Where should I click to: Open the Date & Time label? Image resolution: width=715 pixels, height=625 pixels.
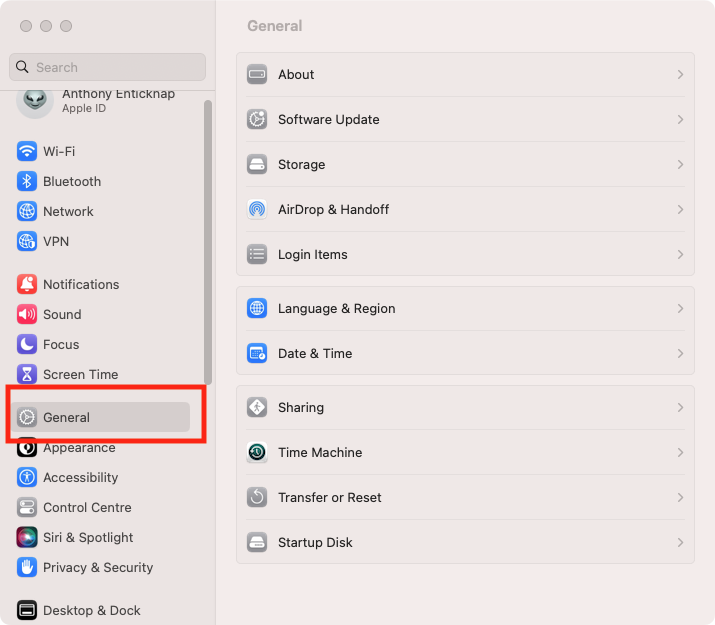(315, 354)
